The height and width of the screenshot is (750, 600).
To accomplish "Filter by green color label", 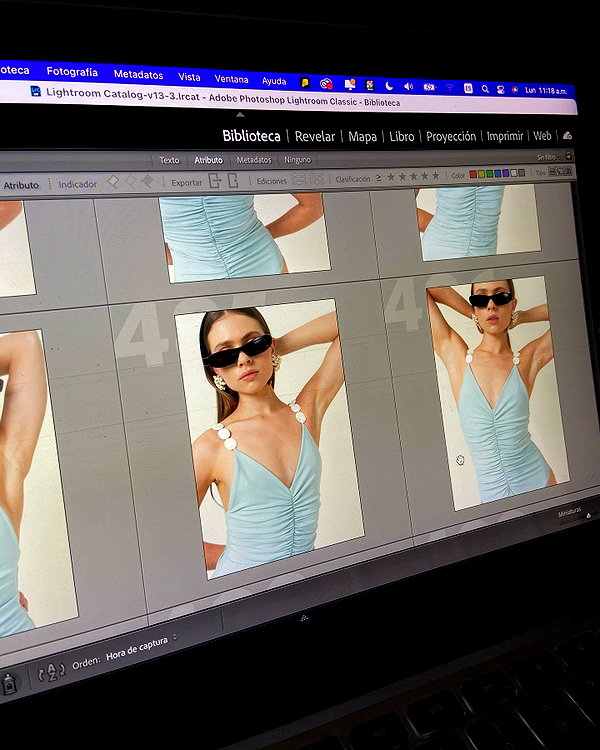I will coord(489,174).
